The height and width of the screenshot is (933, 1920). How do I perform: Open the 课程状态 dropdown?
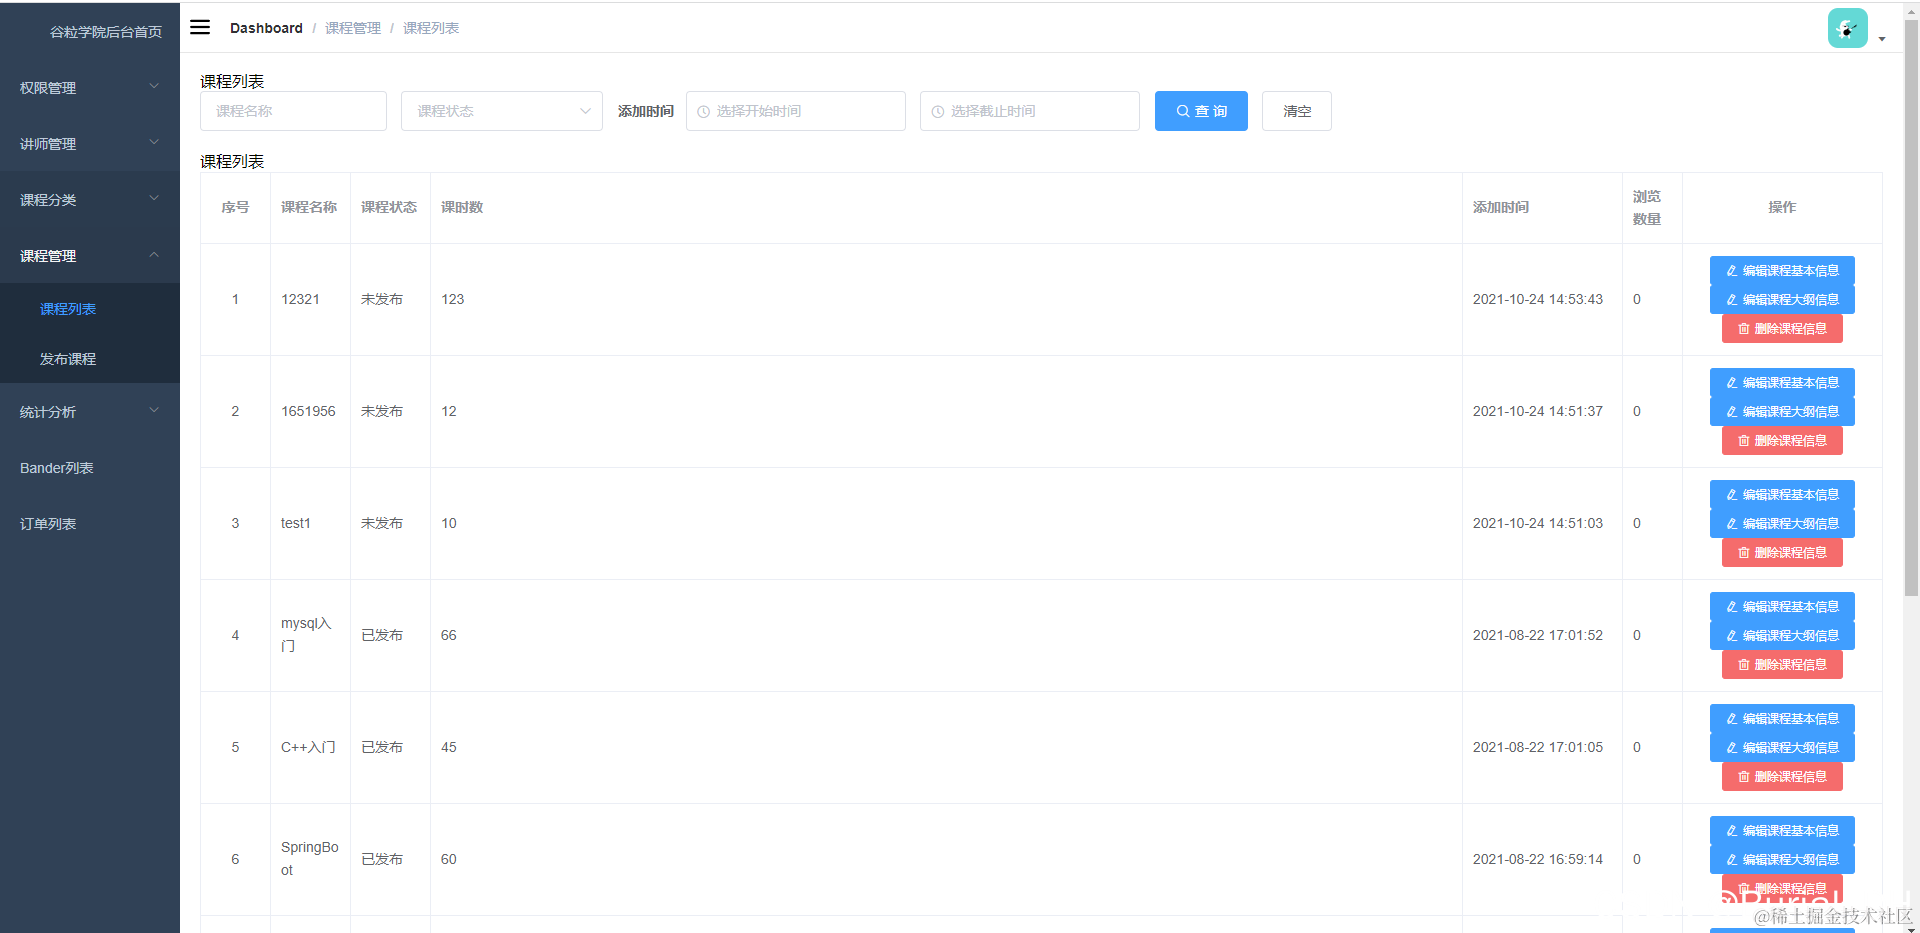point(502,111)
